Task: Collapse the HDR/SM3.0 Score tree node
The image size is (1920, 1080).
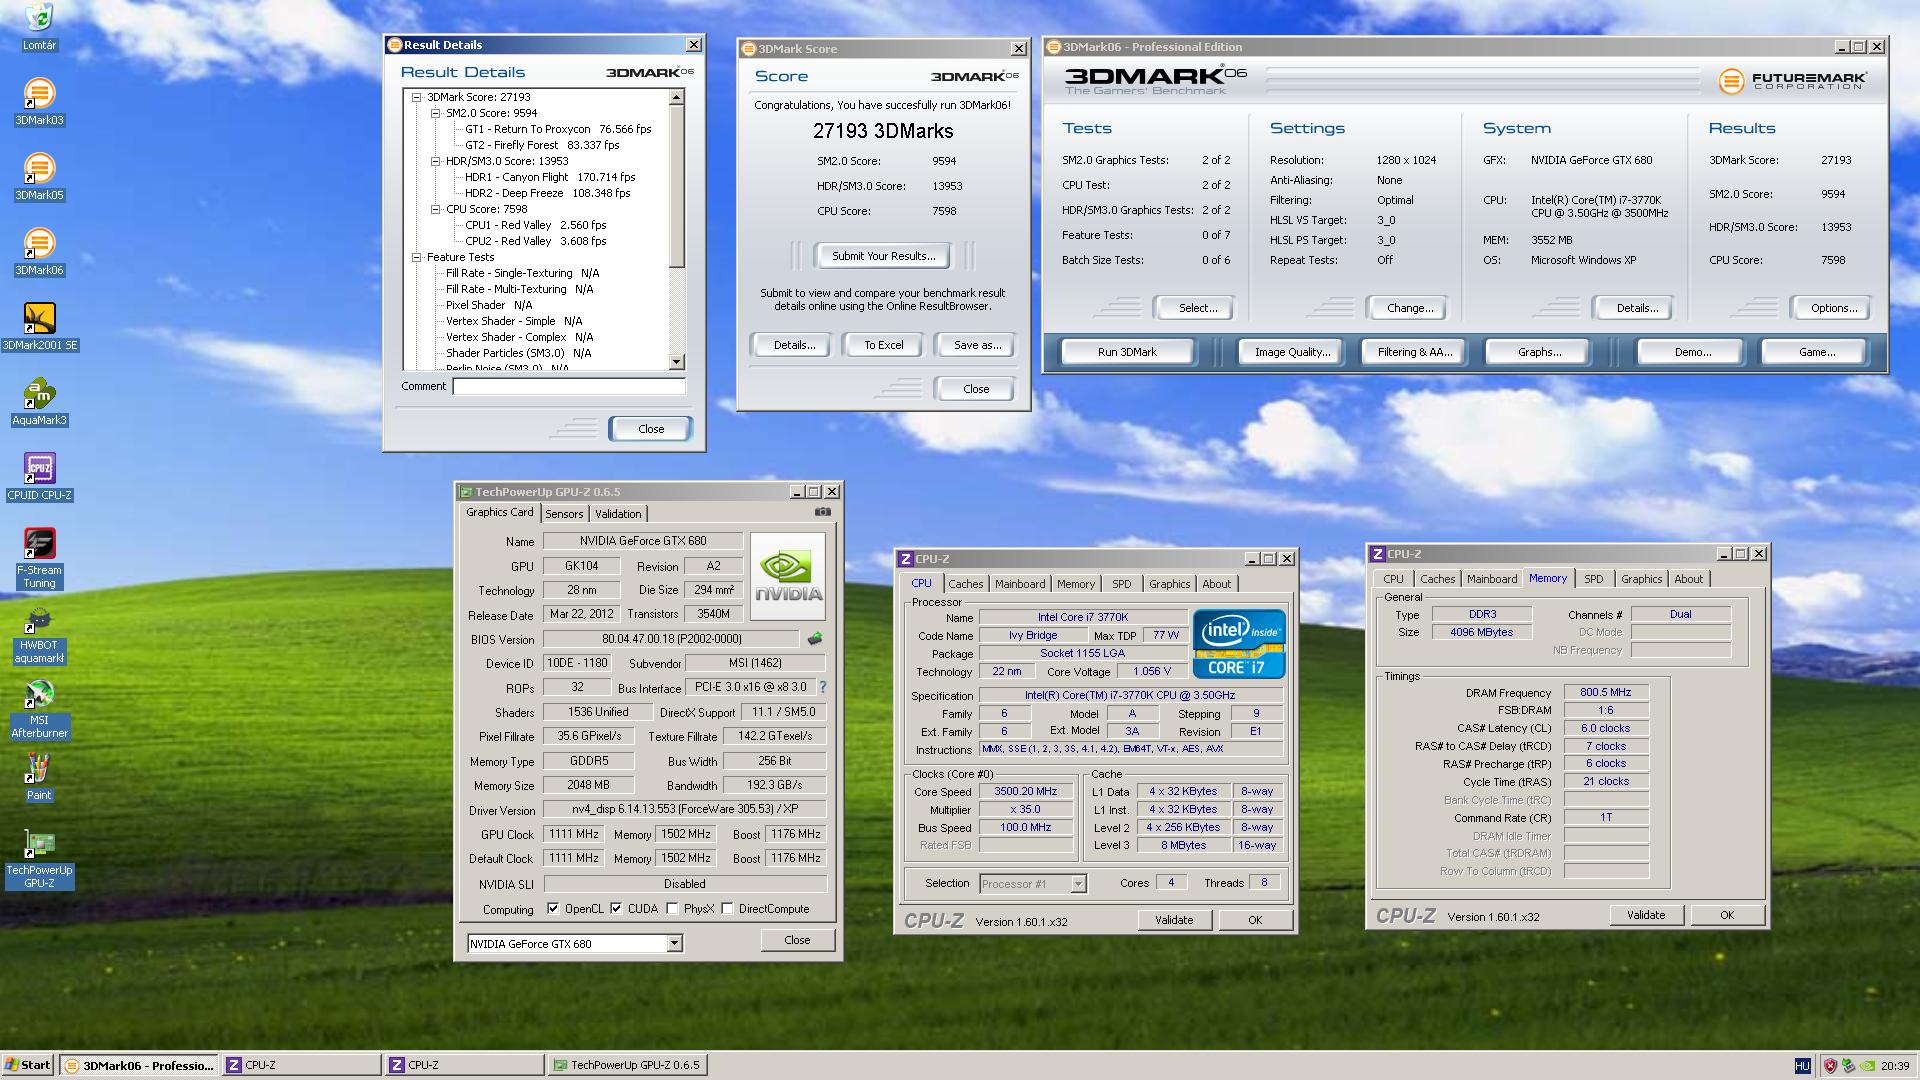Action: tap(436, 161)
